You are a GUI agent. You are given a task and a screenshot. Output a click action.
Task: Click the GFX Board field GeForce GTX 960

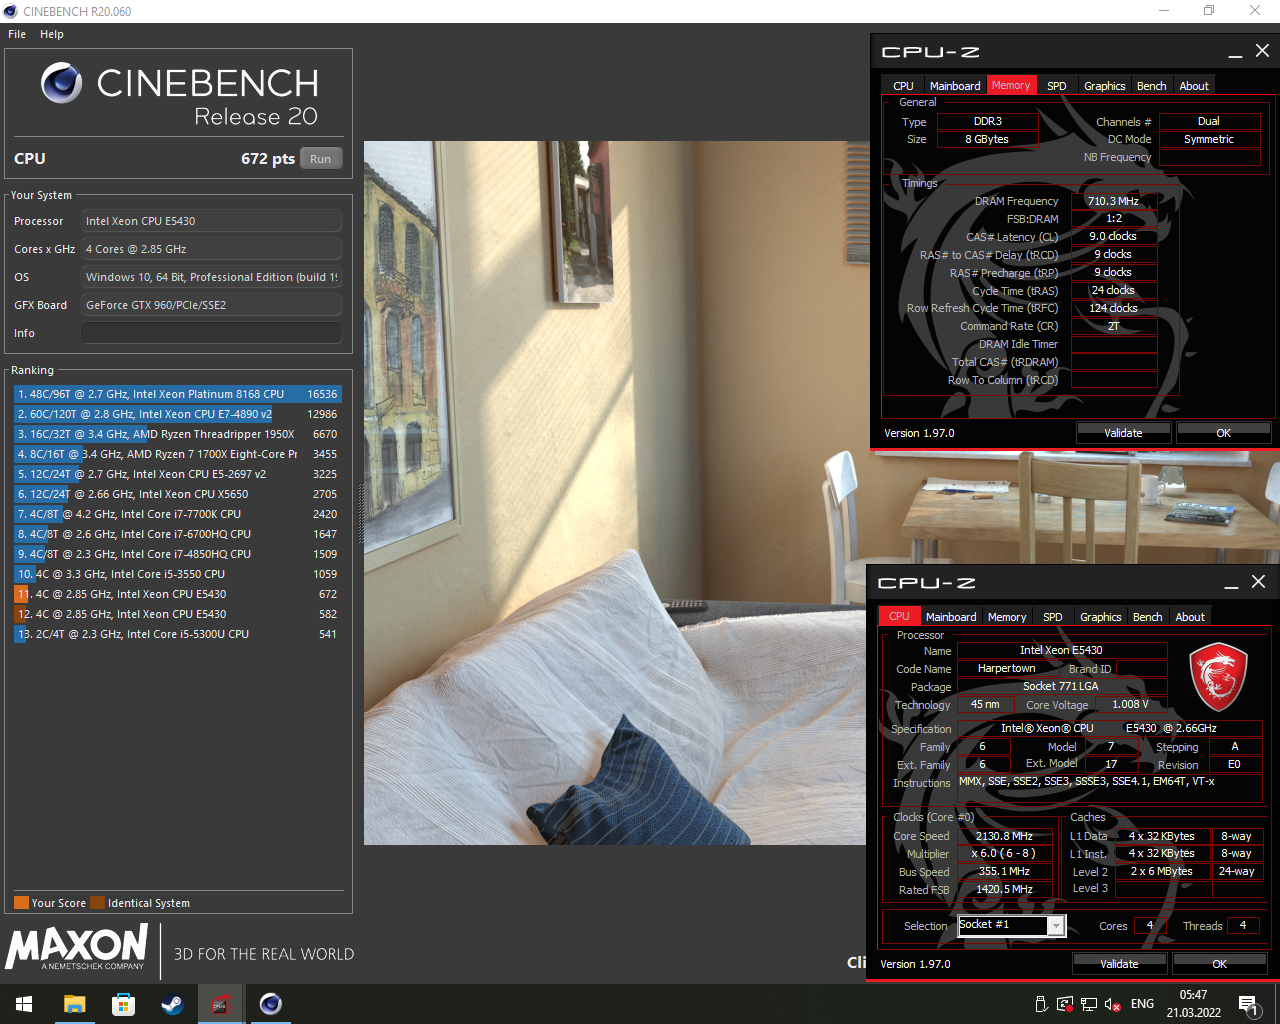tap(211, 305)
